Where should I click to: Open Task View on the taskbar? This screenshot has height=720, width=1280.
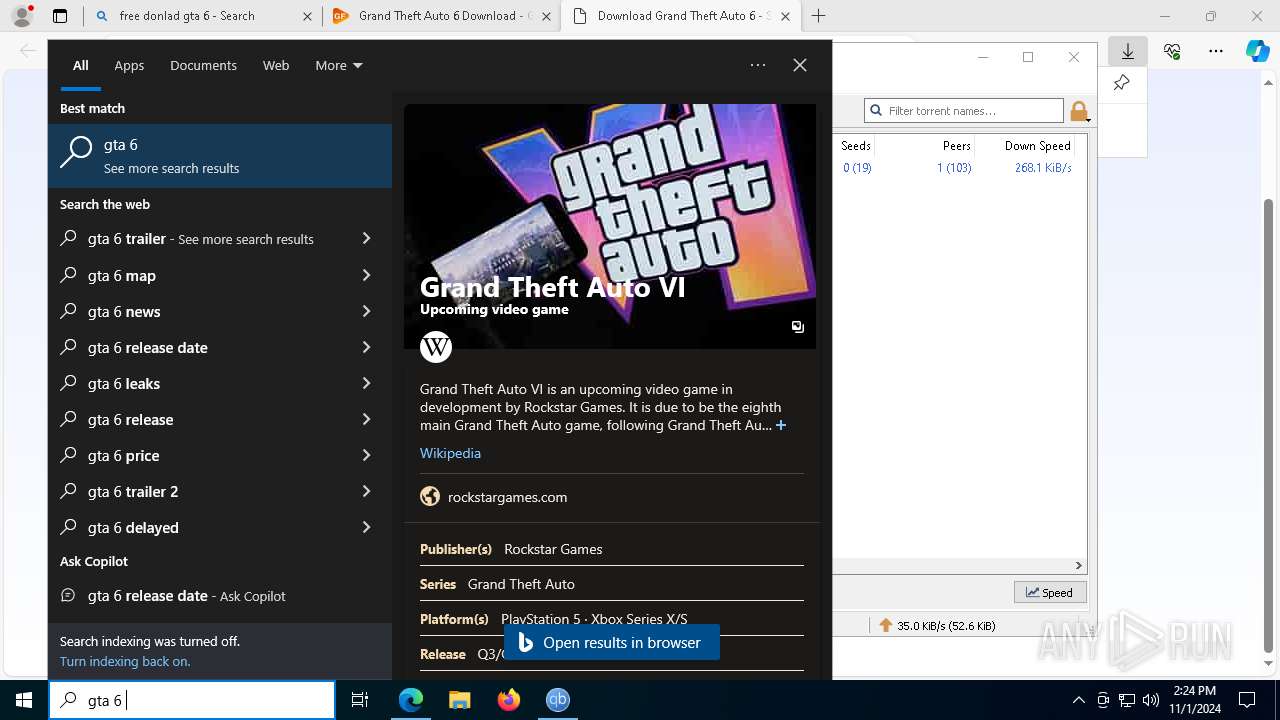pos(360,700)
